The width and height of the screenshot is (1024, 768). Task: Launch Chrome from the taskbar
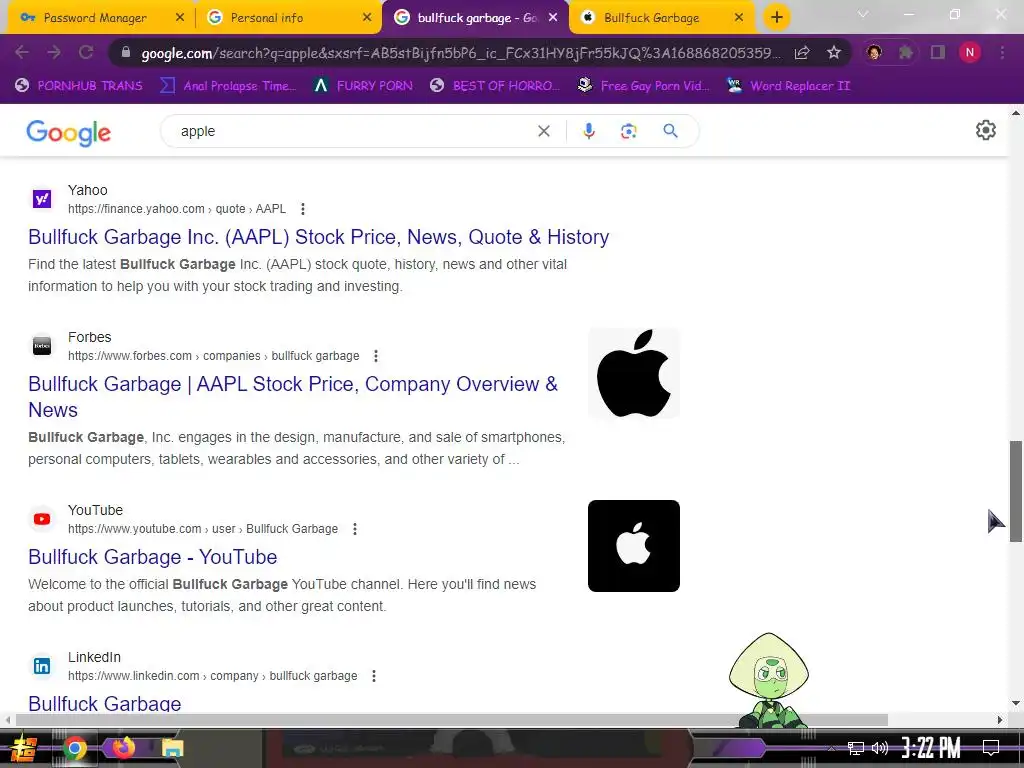click(74, 748)
